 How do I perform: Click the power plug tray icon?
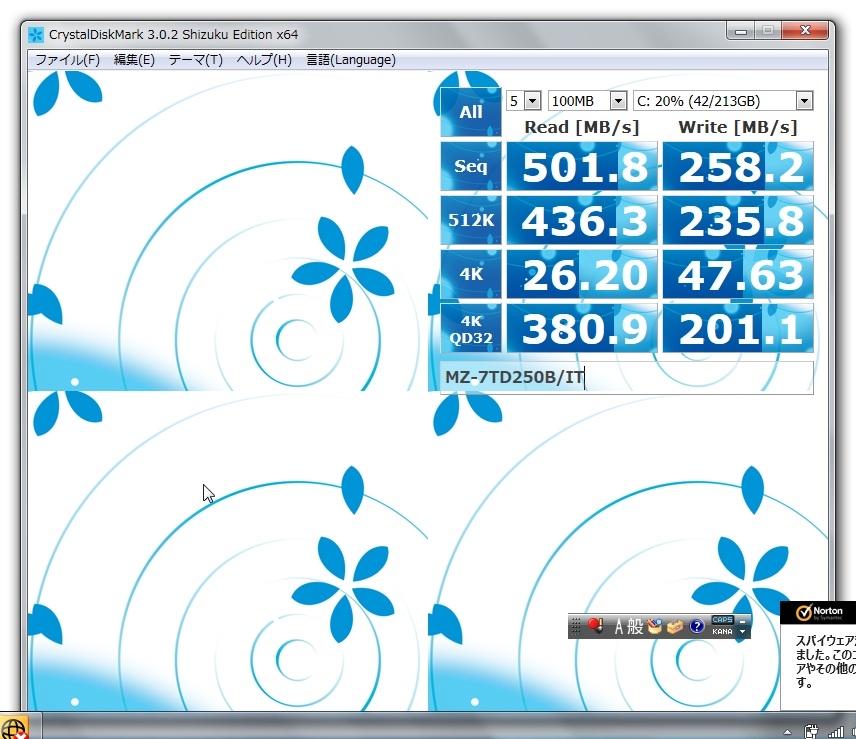tap(811, 731)
